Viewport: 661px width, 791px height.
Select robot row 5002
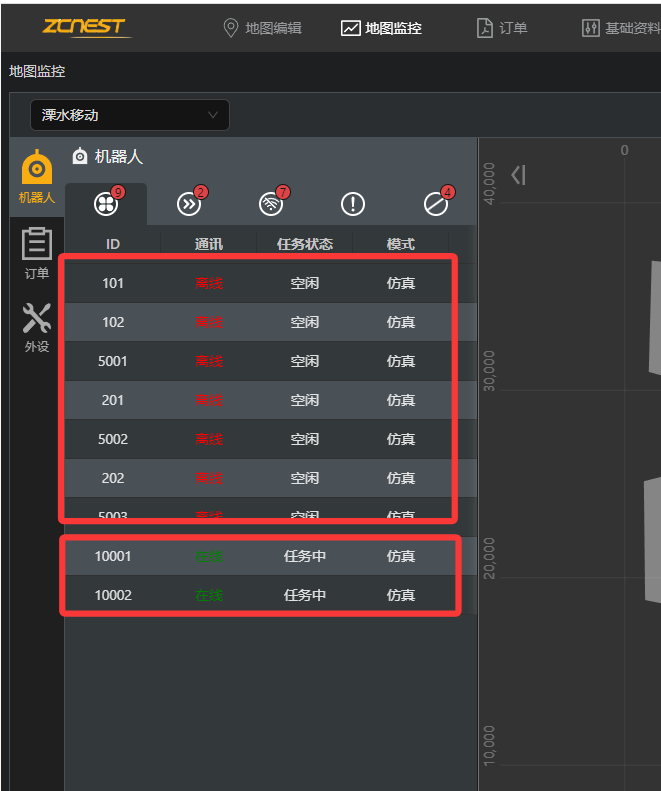[x=270, y=439]
